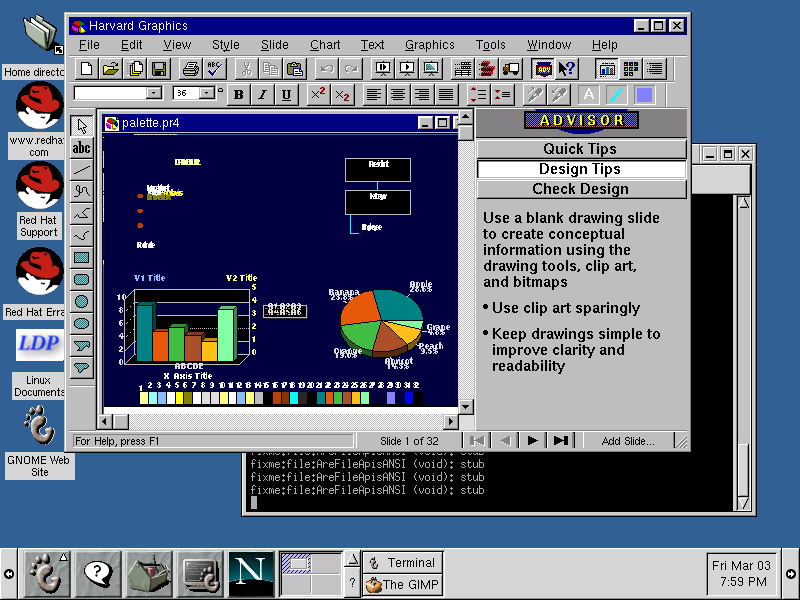The width and height of the screenshot is (800, 600).
Task: Run the ABC spell check icon
Action: point(215,69)
